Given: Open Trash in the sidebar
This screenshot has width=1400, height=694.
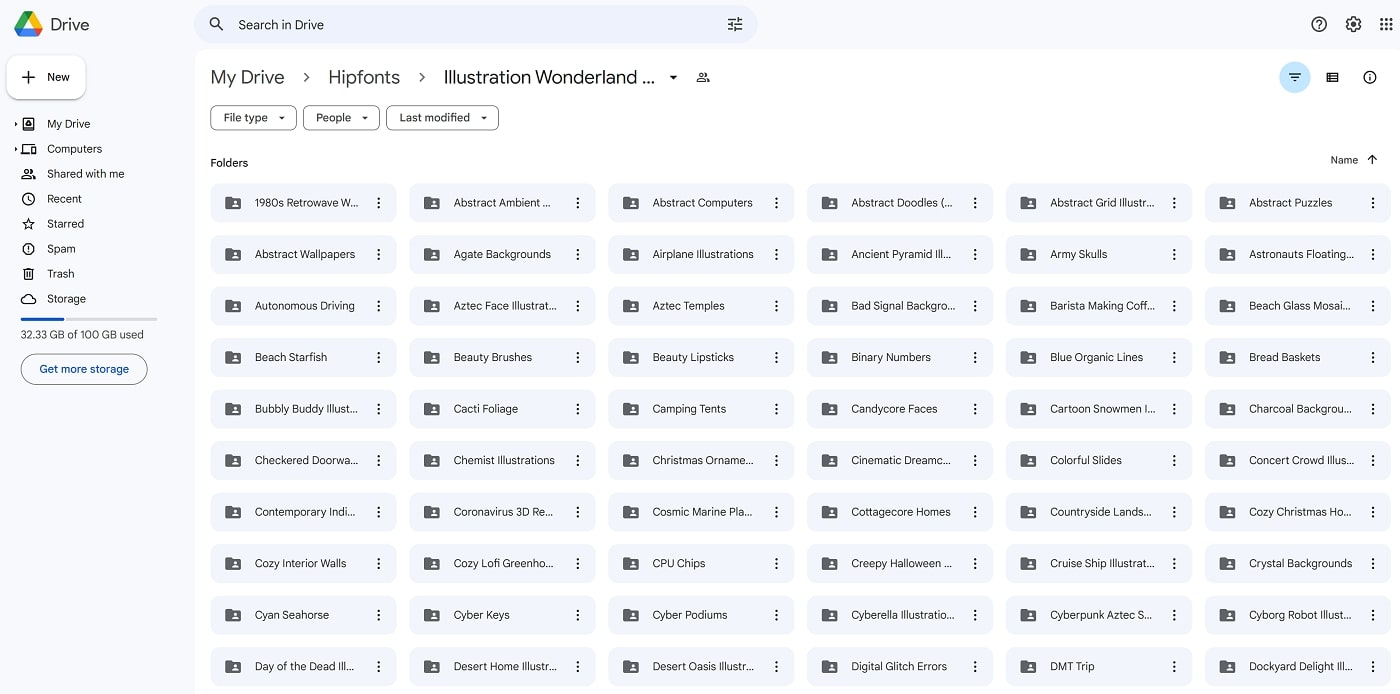Looking at the screenshot, I should (x=60, y=274).
